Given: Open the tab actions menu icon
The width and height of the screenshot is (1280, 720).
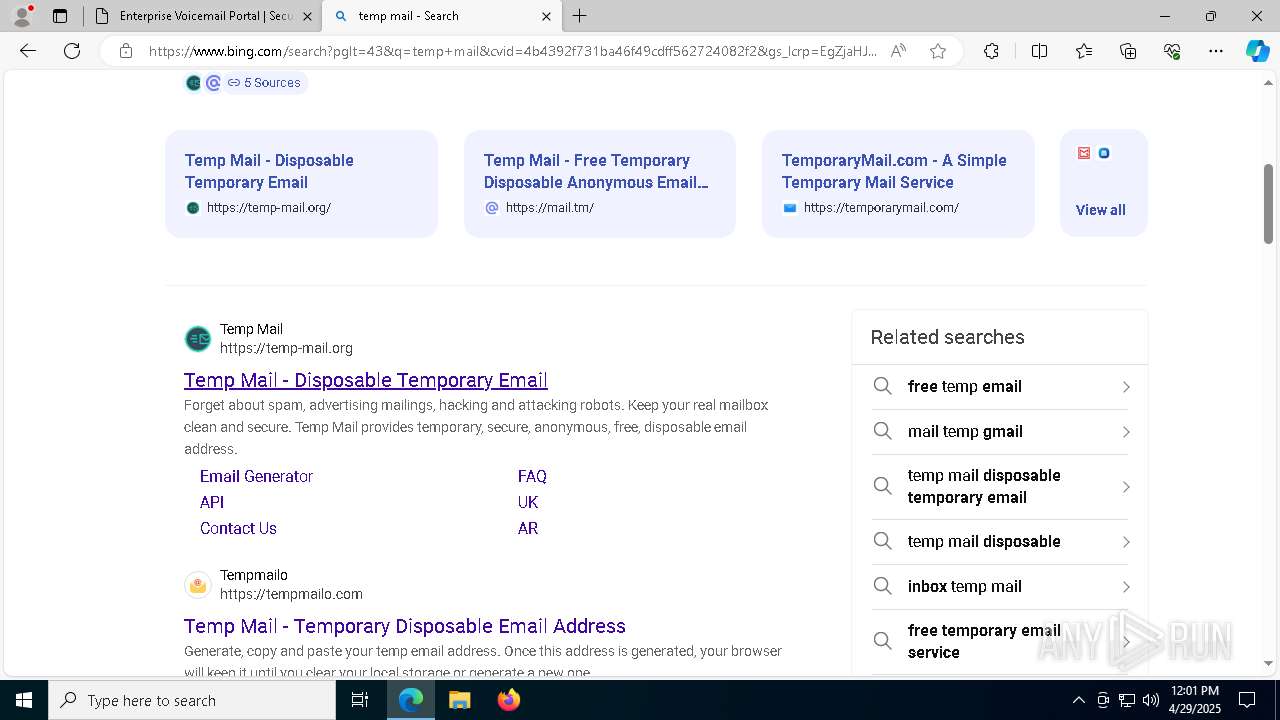Looking at the screenshot, I should (x=60, y=16).
